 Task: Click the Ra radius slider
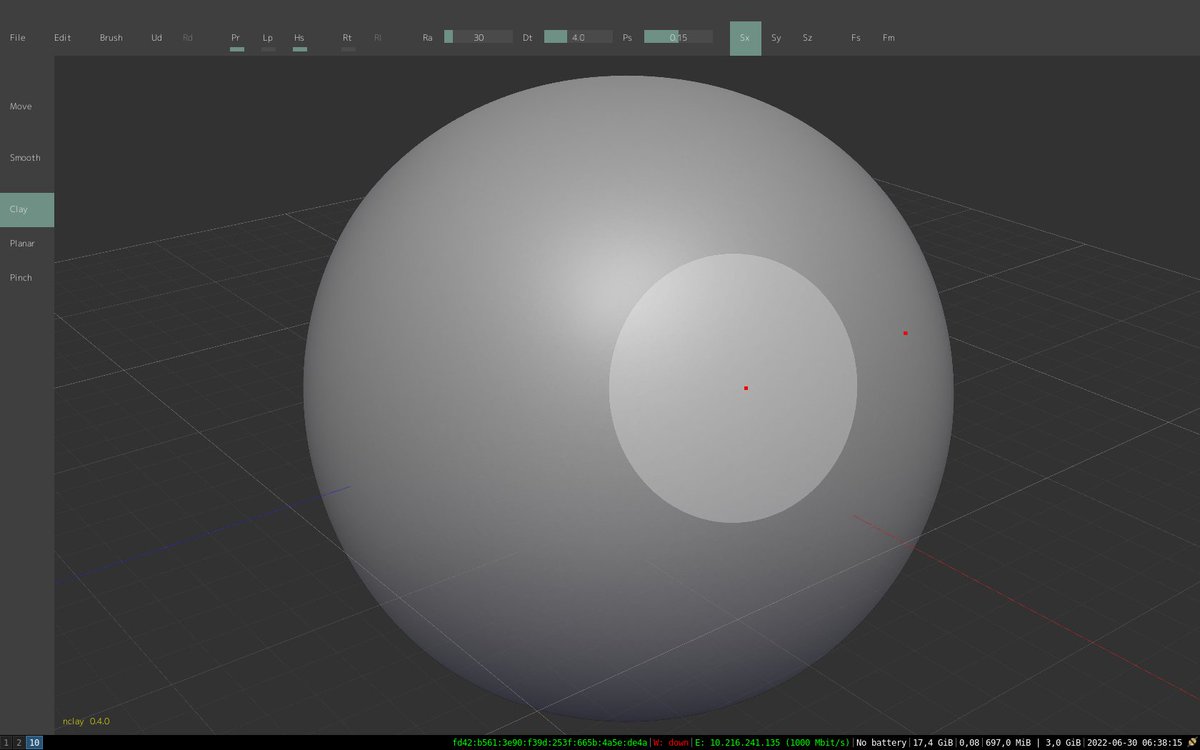477,36
